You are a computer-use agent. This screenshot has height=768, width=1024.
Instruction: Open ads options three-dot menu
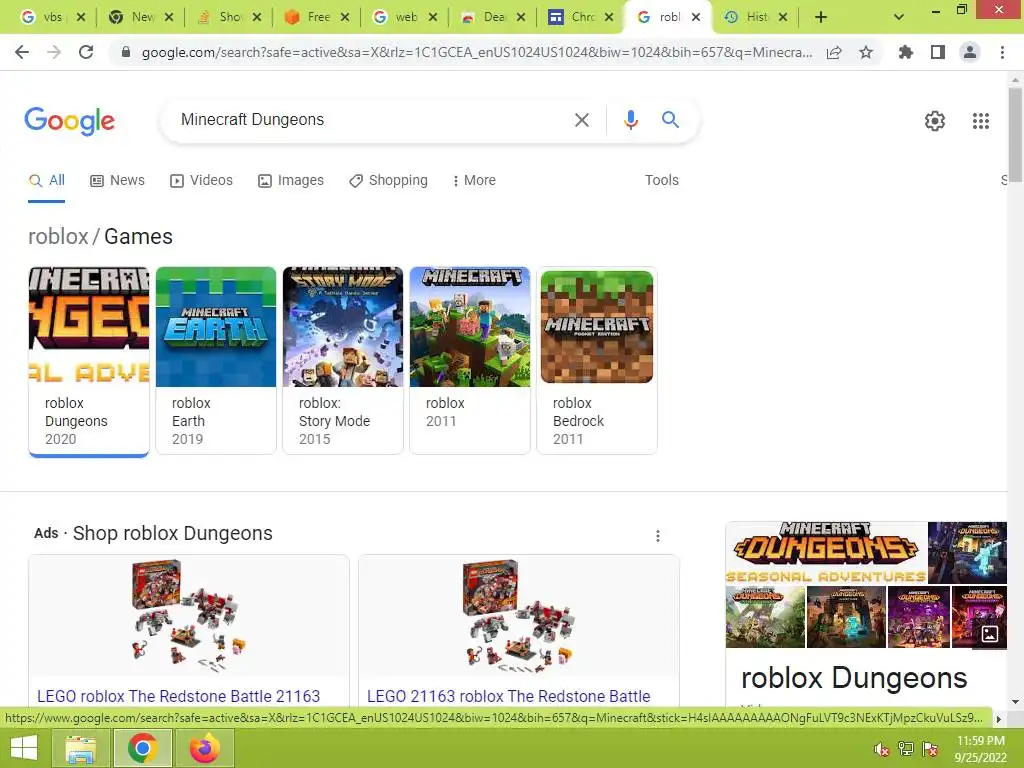[x=658, y=536]
